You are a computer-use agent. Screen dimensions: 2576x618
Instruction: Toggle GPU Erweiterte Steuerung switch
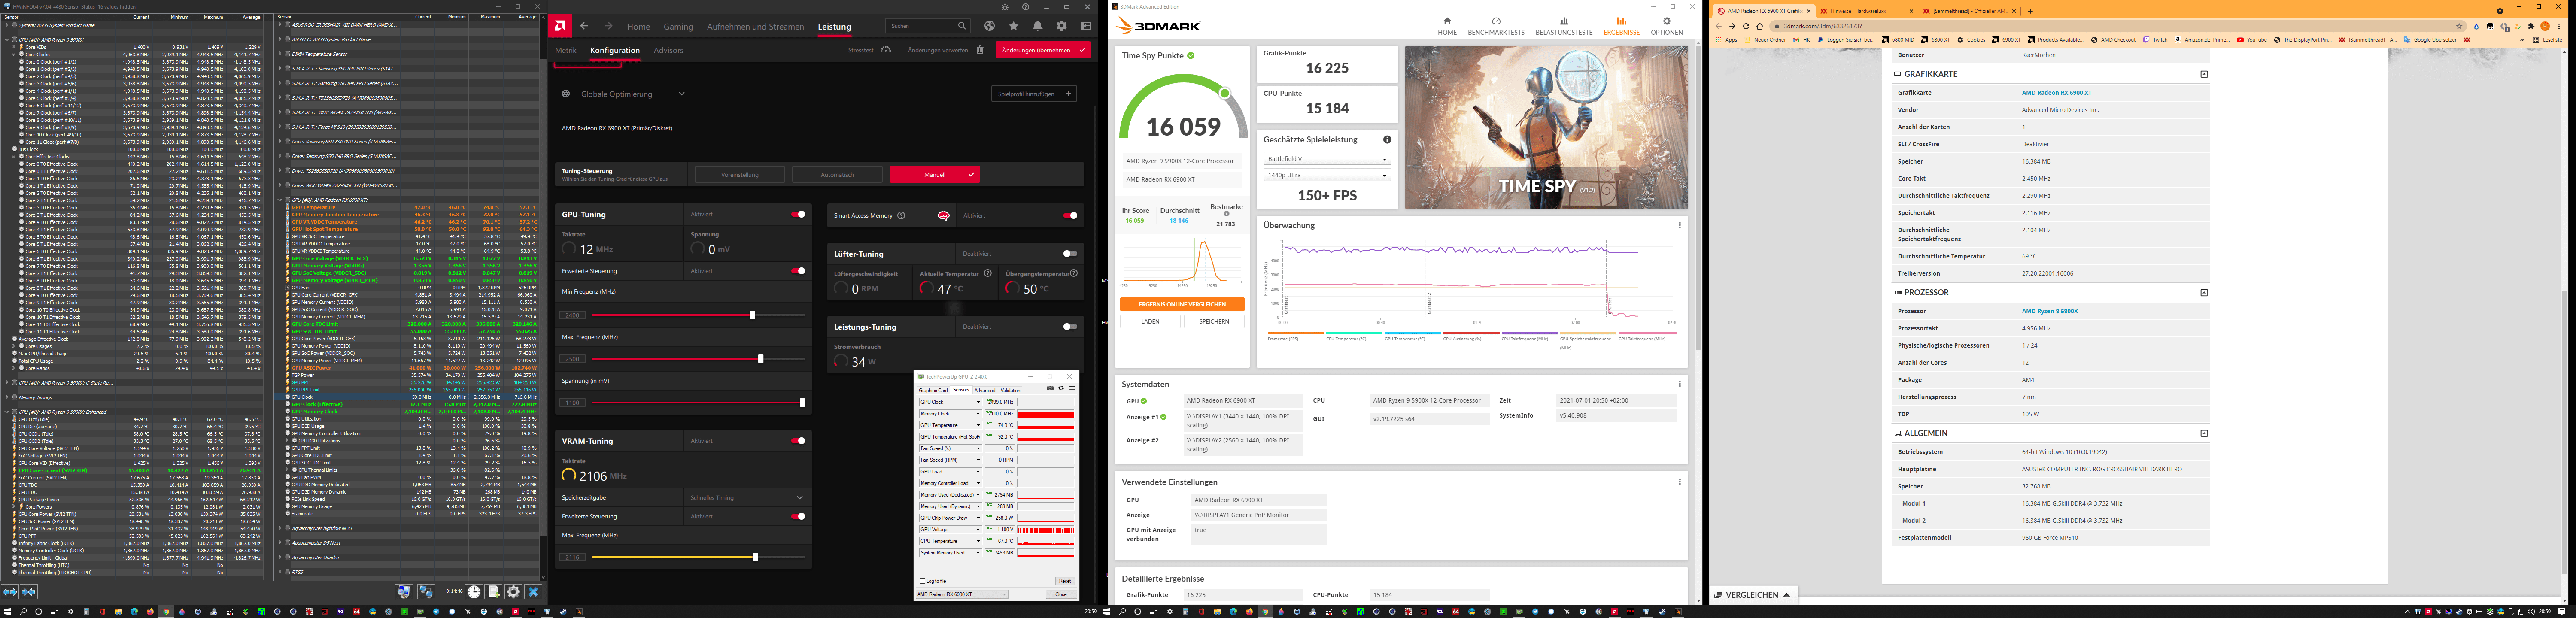pos(798,271)
